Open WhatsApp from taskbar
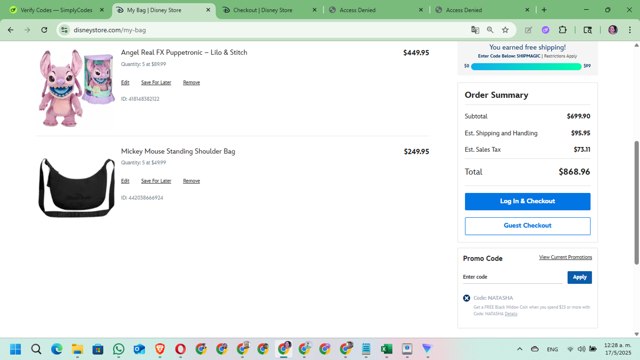Screen dimensions: 640x360 119,349
